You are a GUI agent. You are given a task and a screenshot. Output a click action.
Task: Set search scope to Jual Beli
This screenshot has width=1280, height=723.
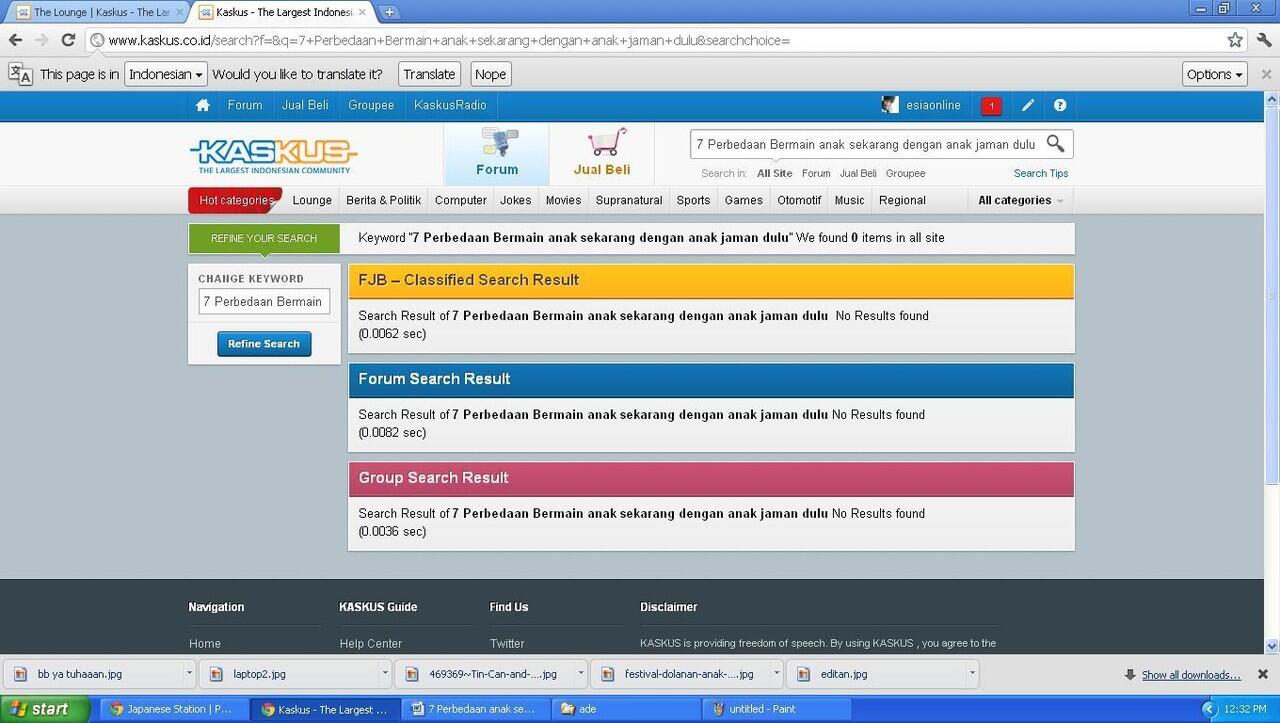858,173
